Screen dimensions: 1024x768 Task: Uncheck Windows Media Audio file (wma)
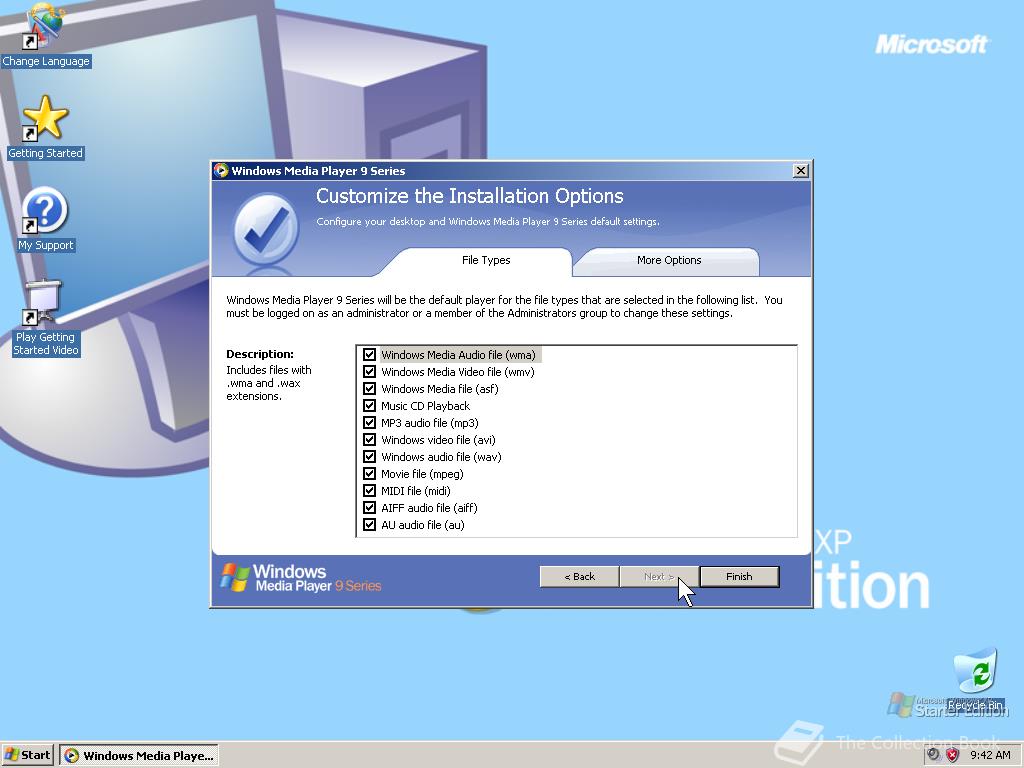pos(370,355)
